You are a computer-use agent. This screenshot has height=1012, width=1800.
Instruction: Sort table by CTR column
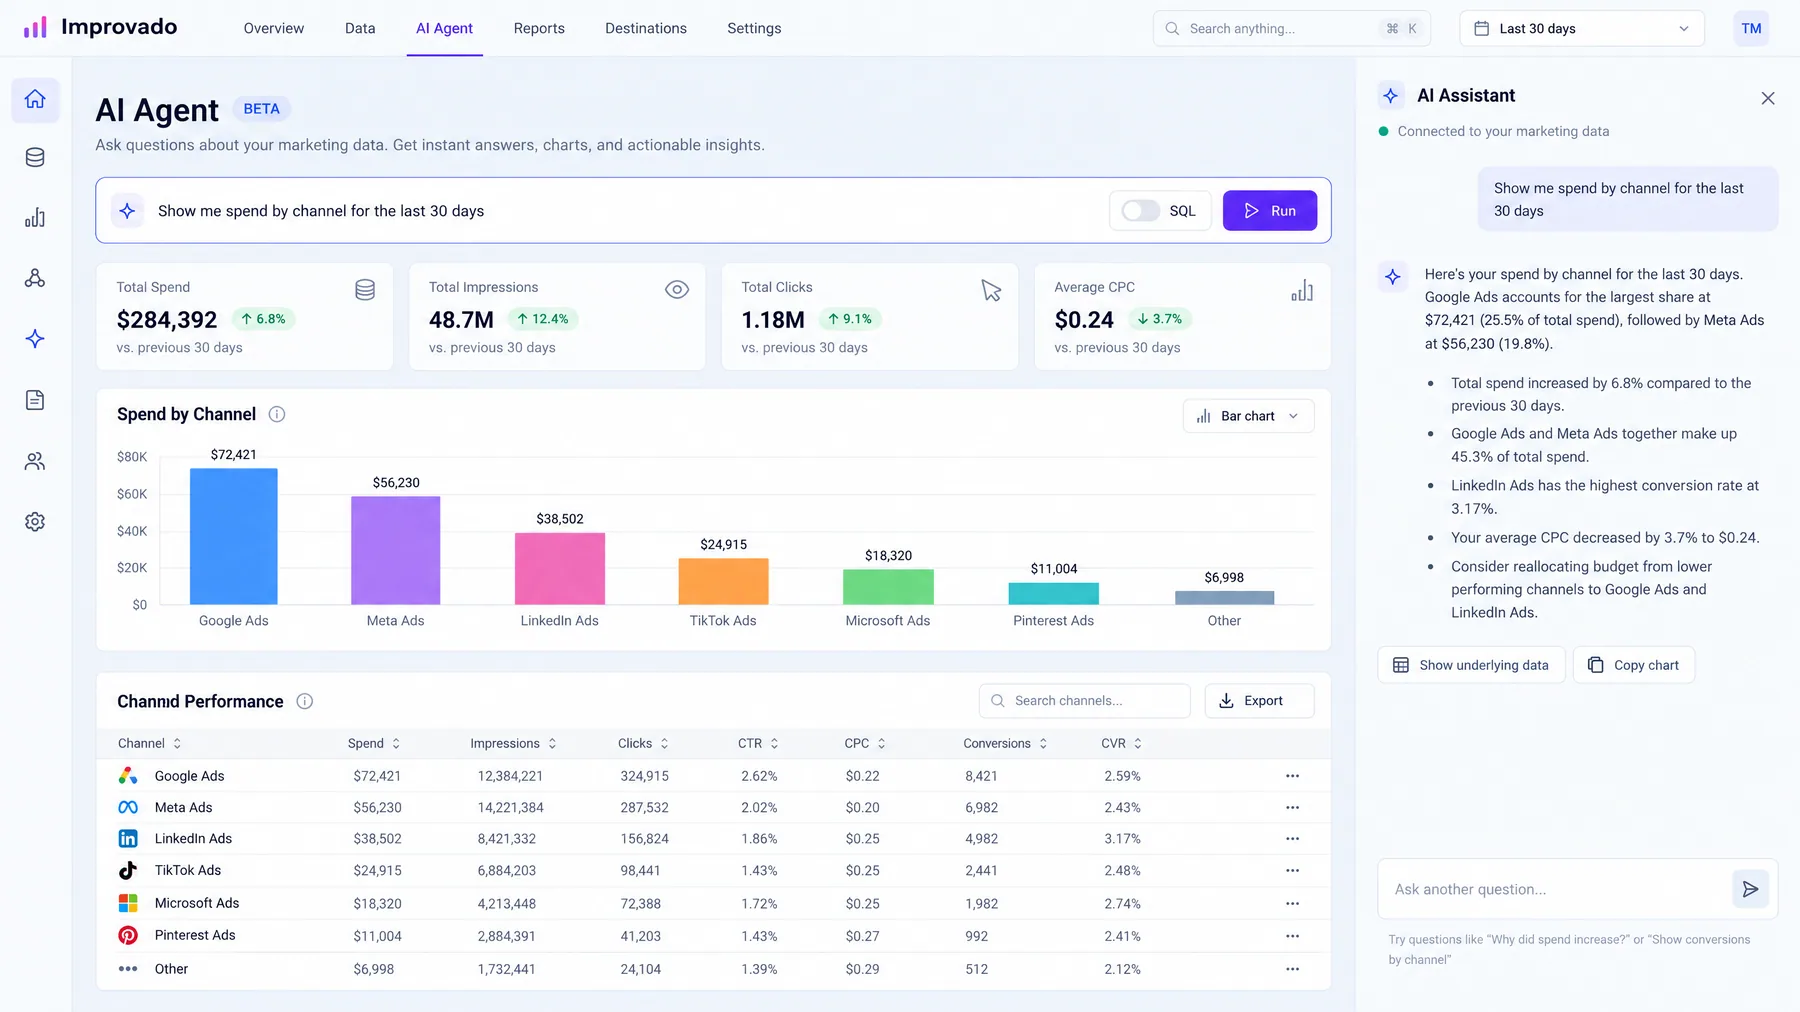tap(758, 743)
